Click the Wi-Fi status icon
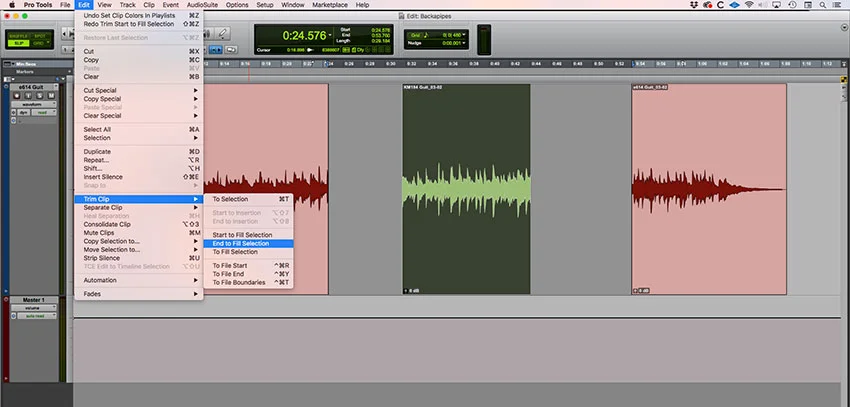This screenshot has height=407, width=850. [749, 5]
